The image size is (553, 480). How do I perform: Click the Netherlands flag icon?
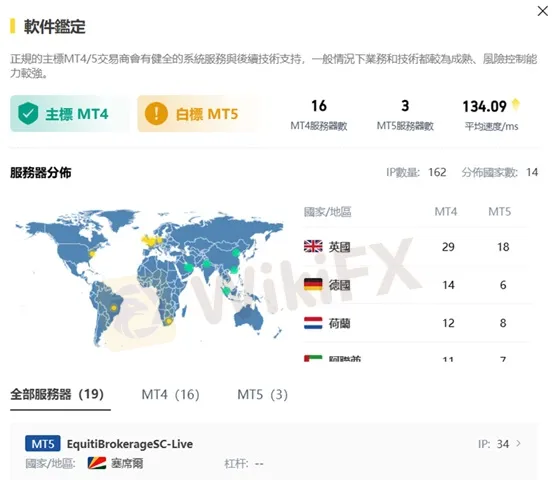click(x=313, y=323)
